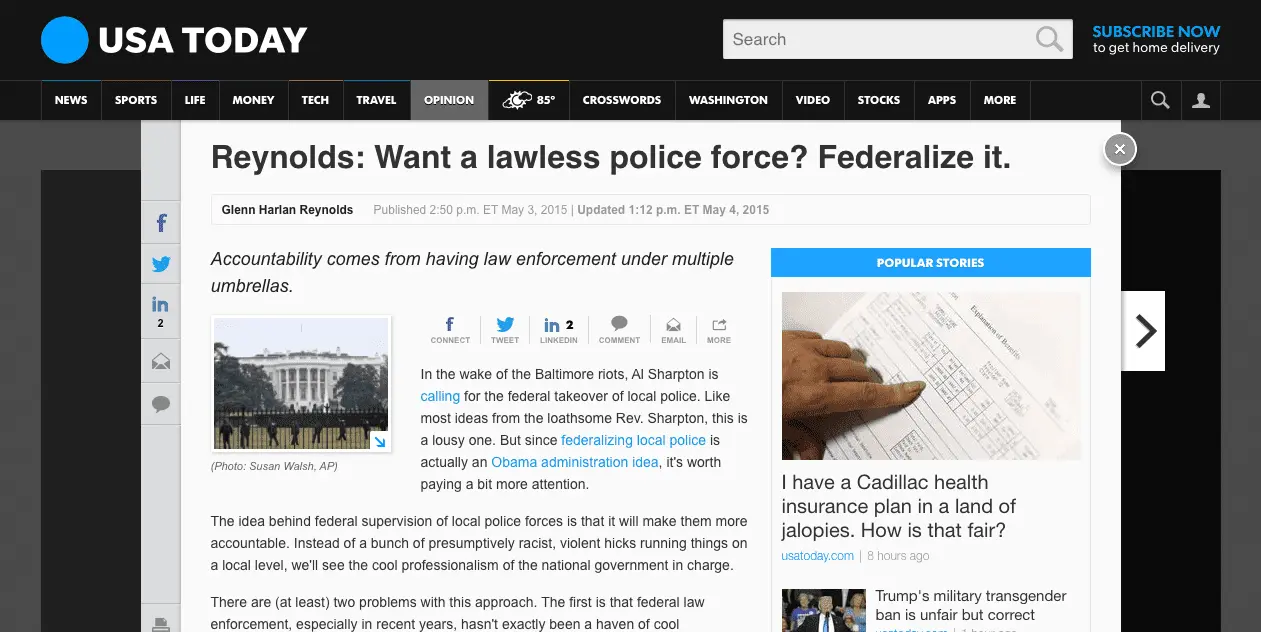Open APPS section

(x=942, y=100)
